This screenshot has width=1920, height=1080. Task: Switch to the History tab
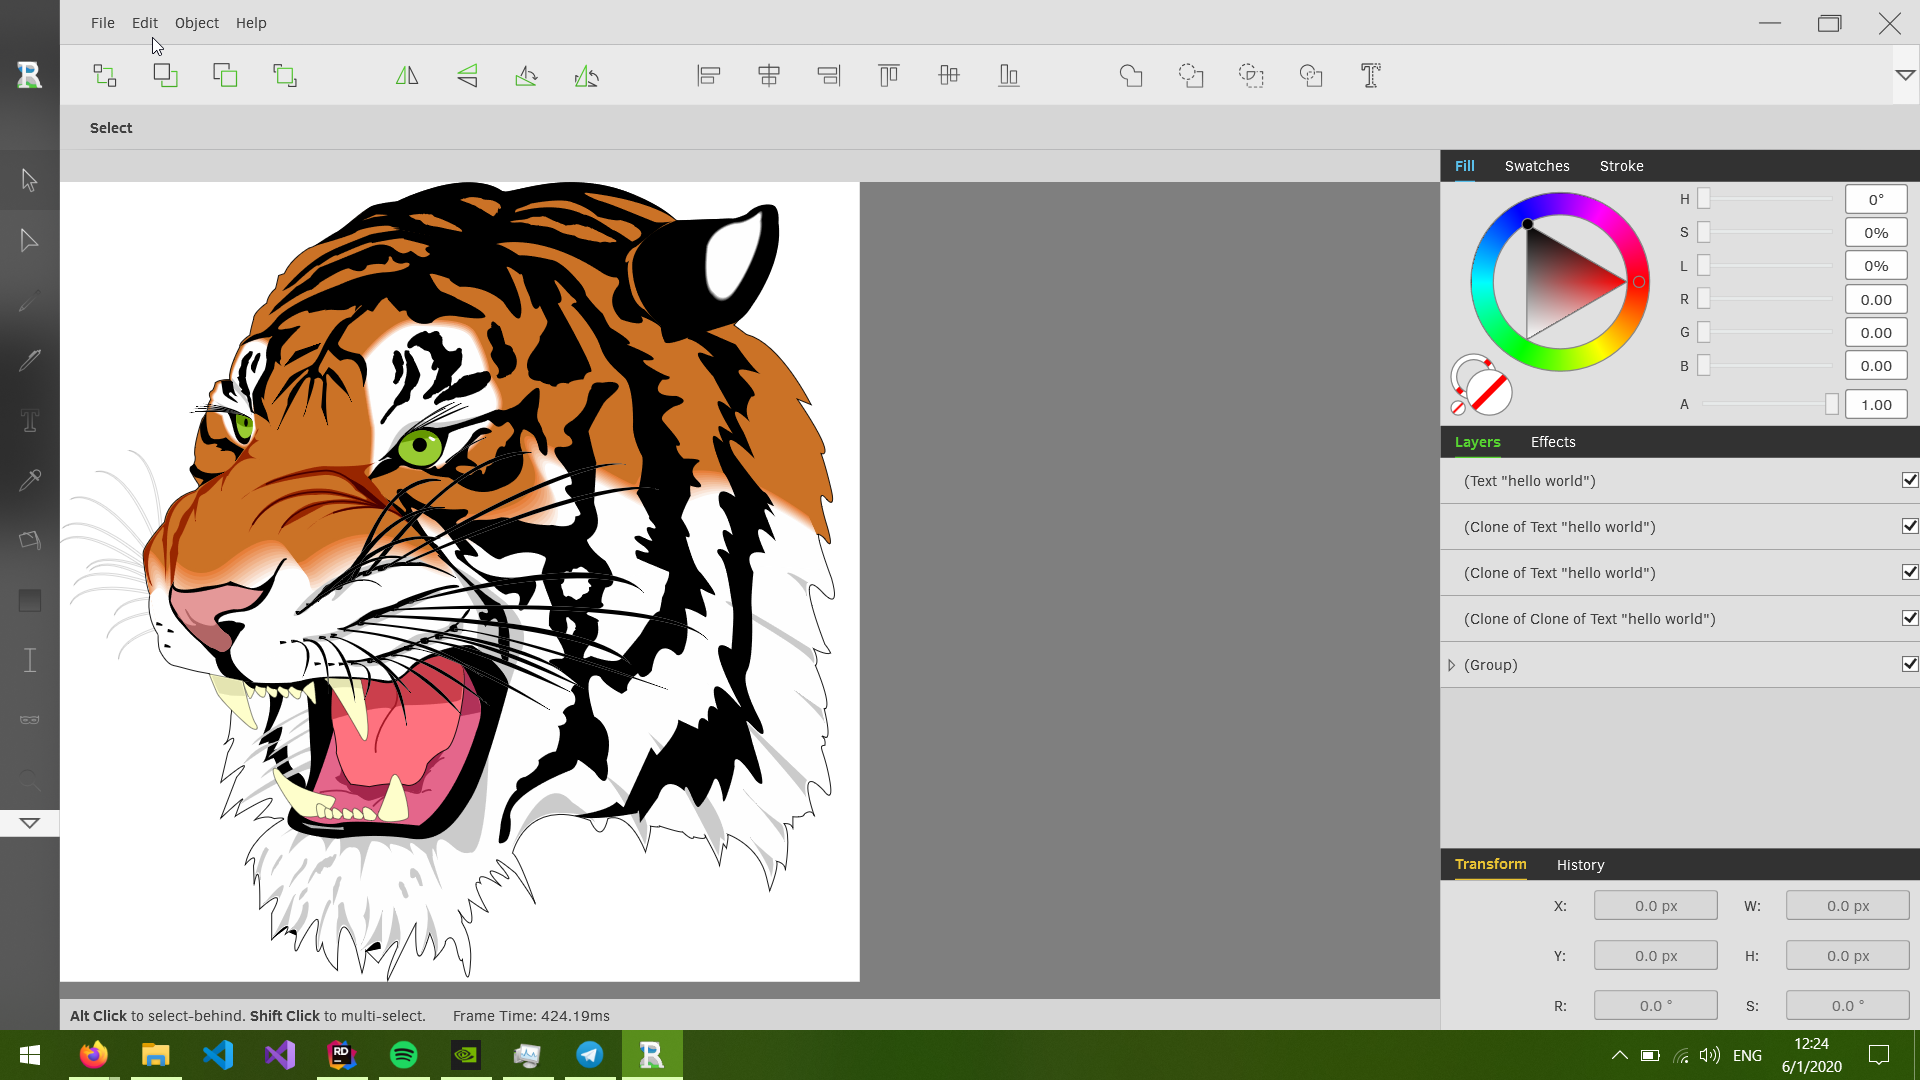click(1580, 865)
